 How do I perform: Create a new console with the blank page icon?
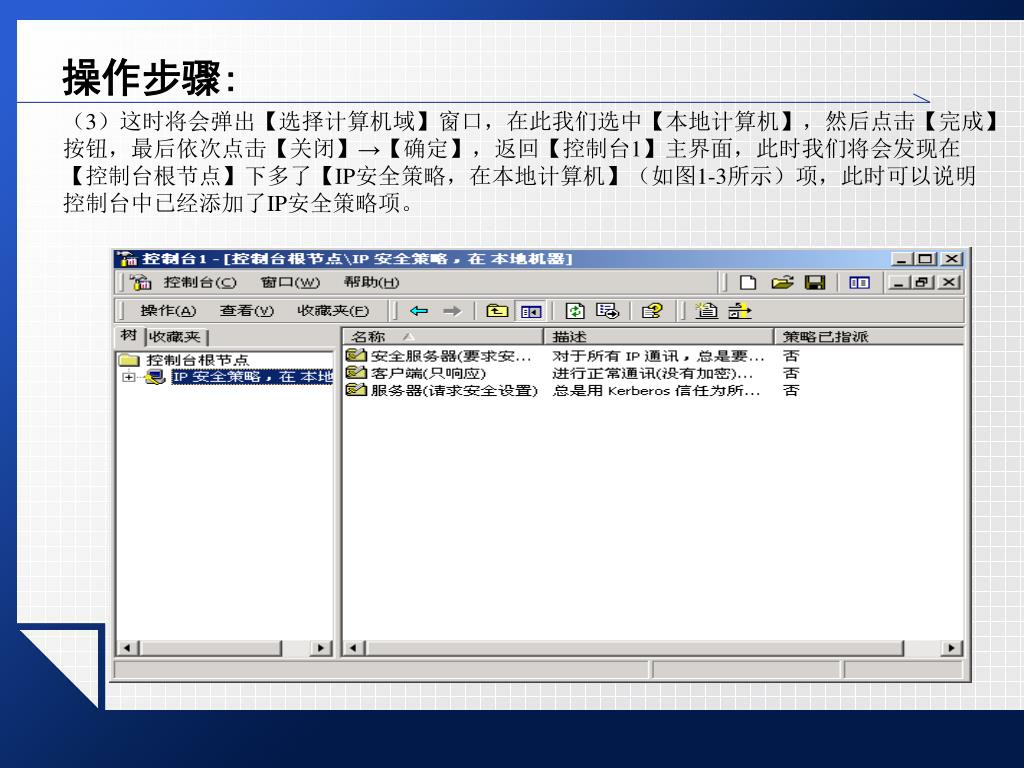(x=748, y=283)
